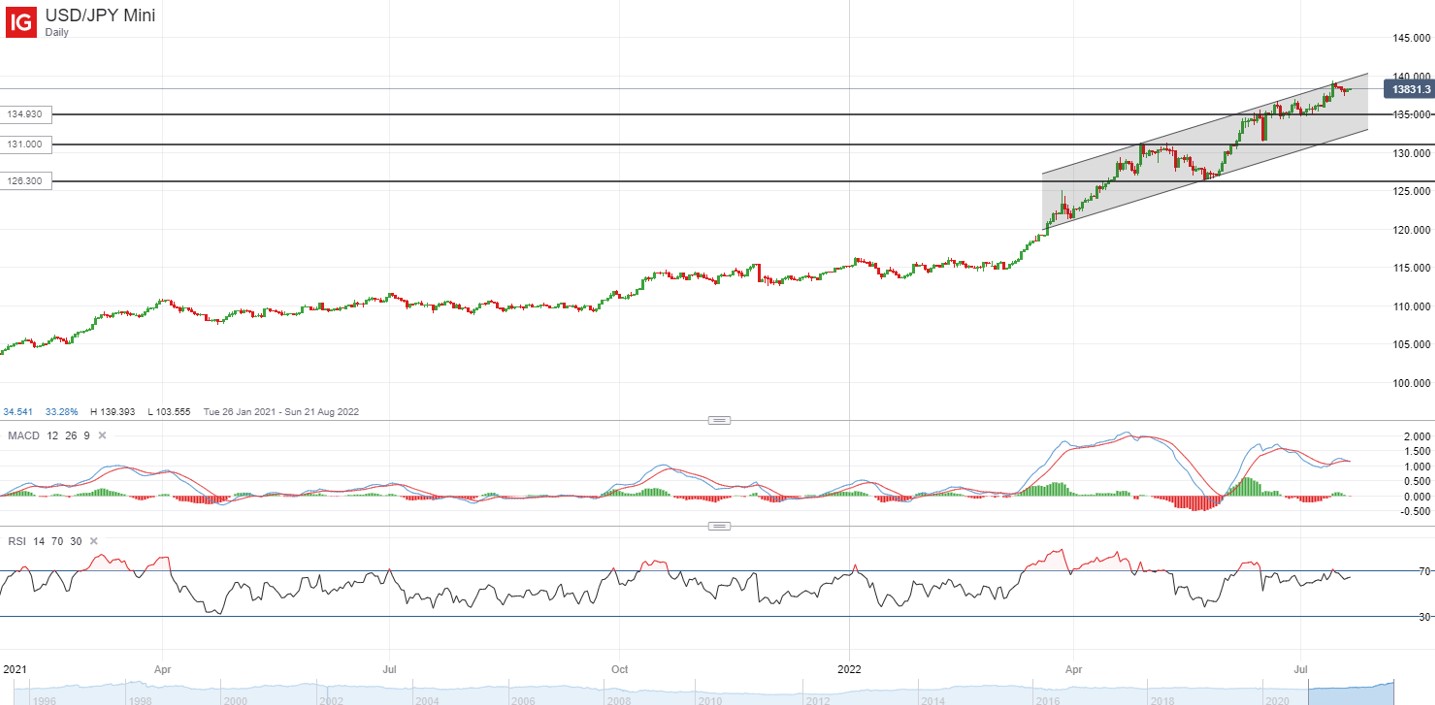Open MACD 12 26 9 indicator settings
Image resolution: width=1435 pixels, height=705 pixels.
pos(49,436)
